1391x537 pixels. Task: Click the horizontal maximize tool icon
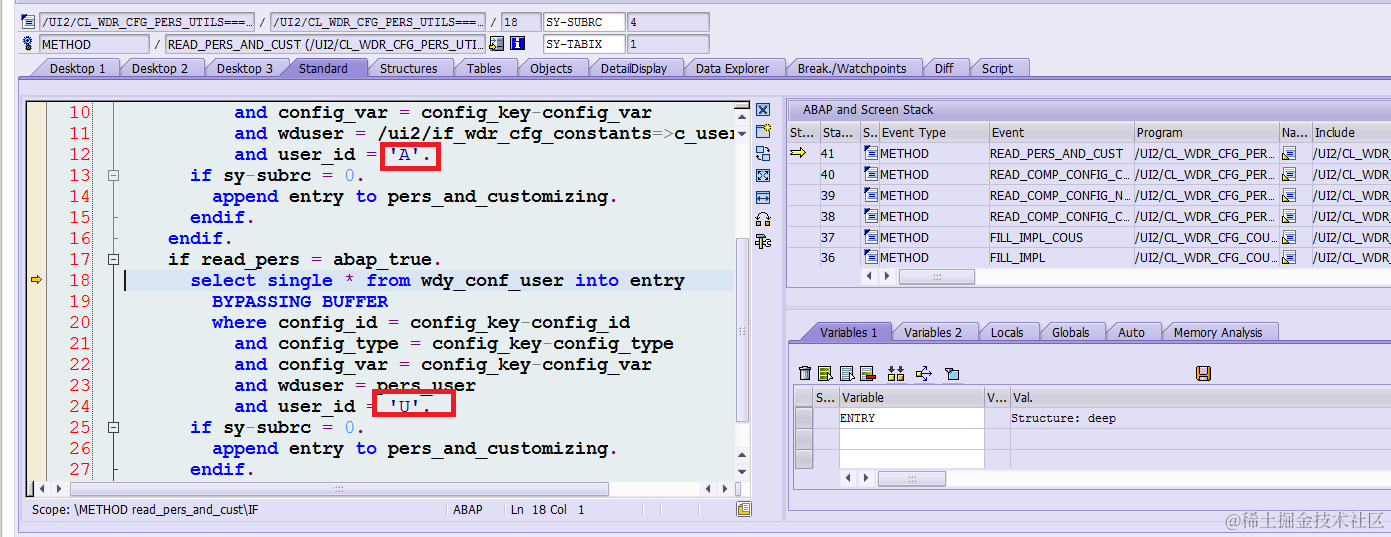coord(763,197)
